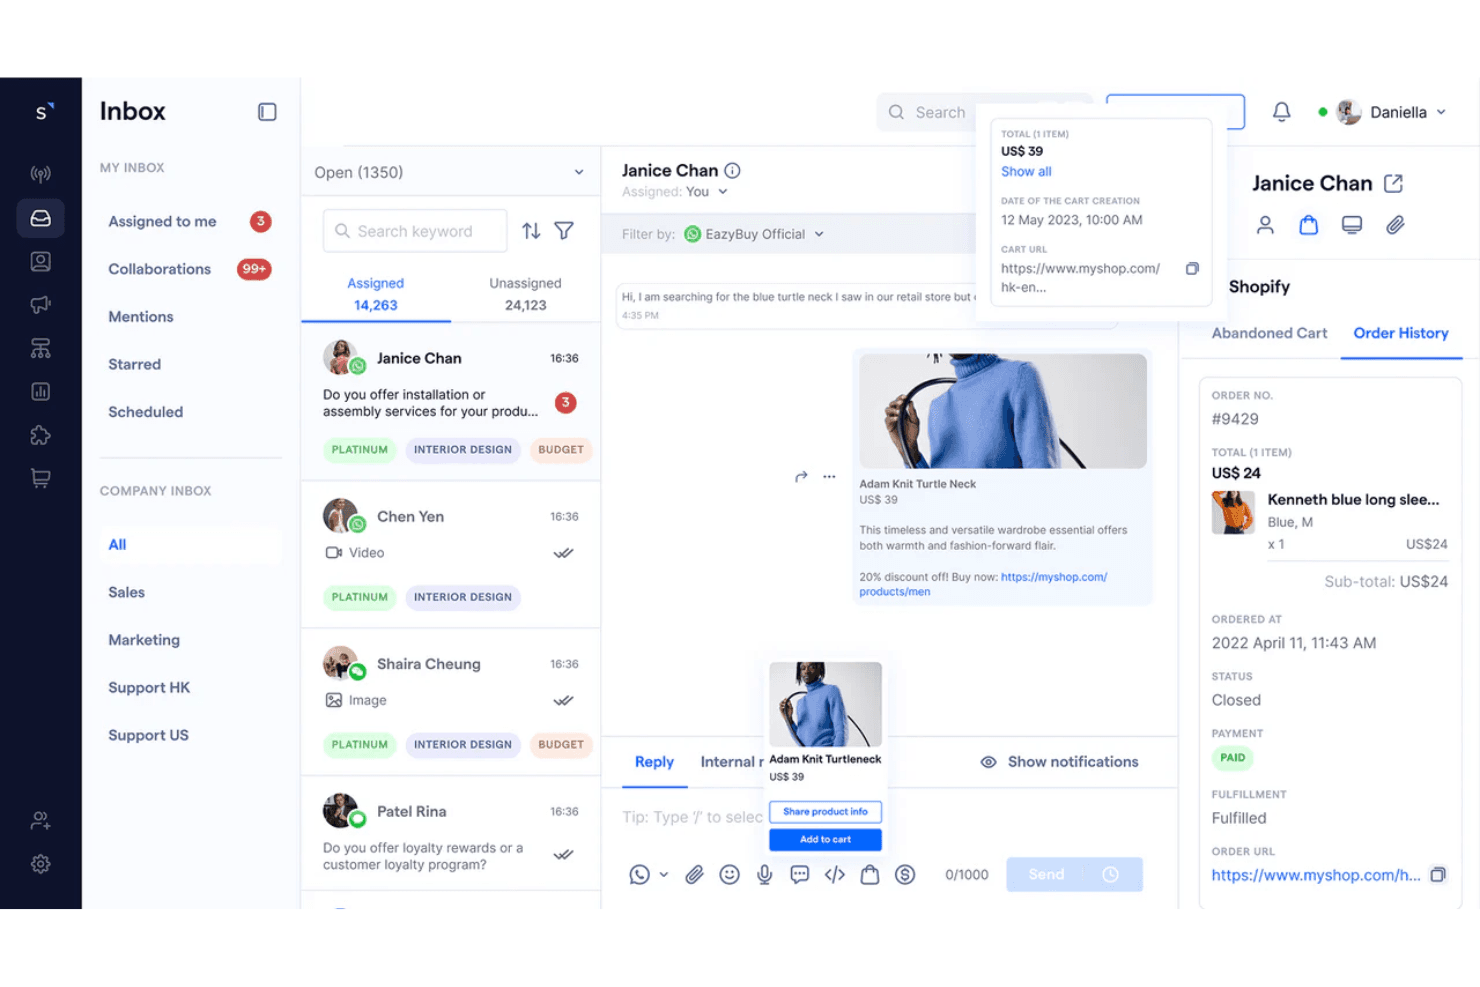This screenshot has height=987, width=1480.
Task: Toggle Show notifications eye
Action: tap(988, 762)
